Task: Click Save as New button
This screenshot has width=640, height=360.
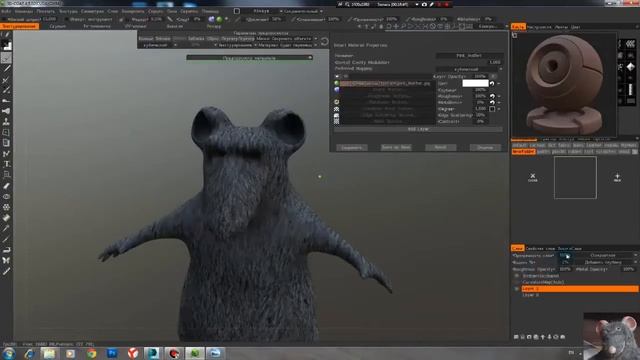Action: click(396, 147)
